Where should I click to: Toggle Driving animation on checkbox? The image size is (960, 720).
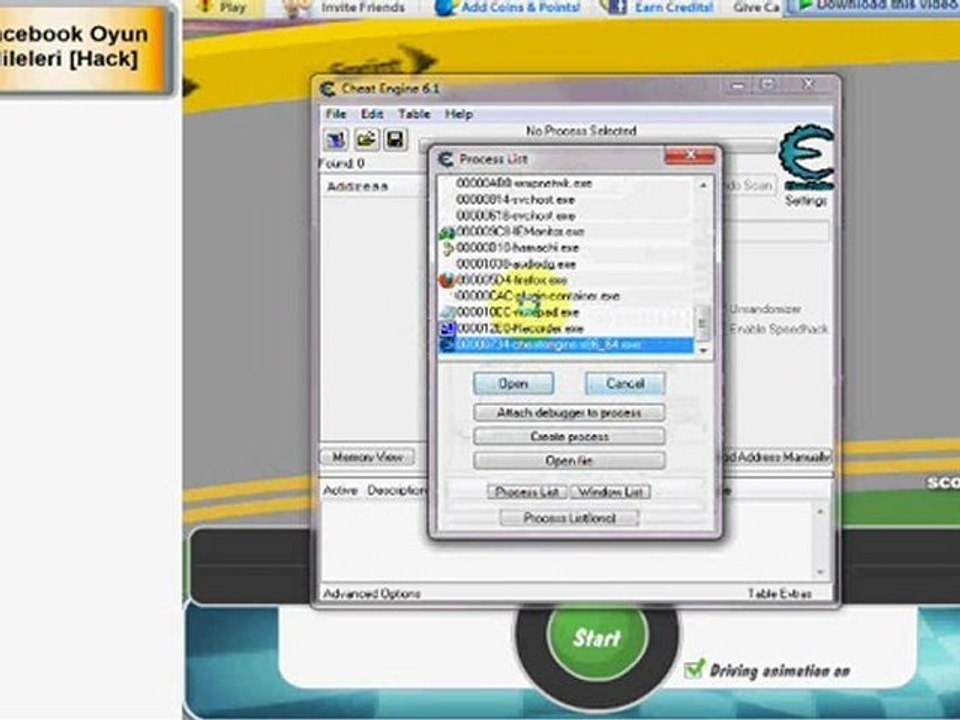(x=694, y=669)
